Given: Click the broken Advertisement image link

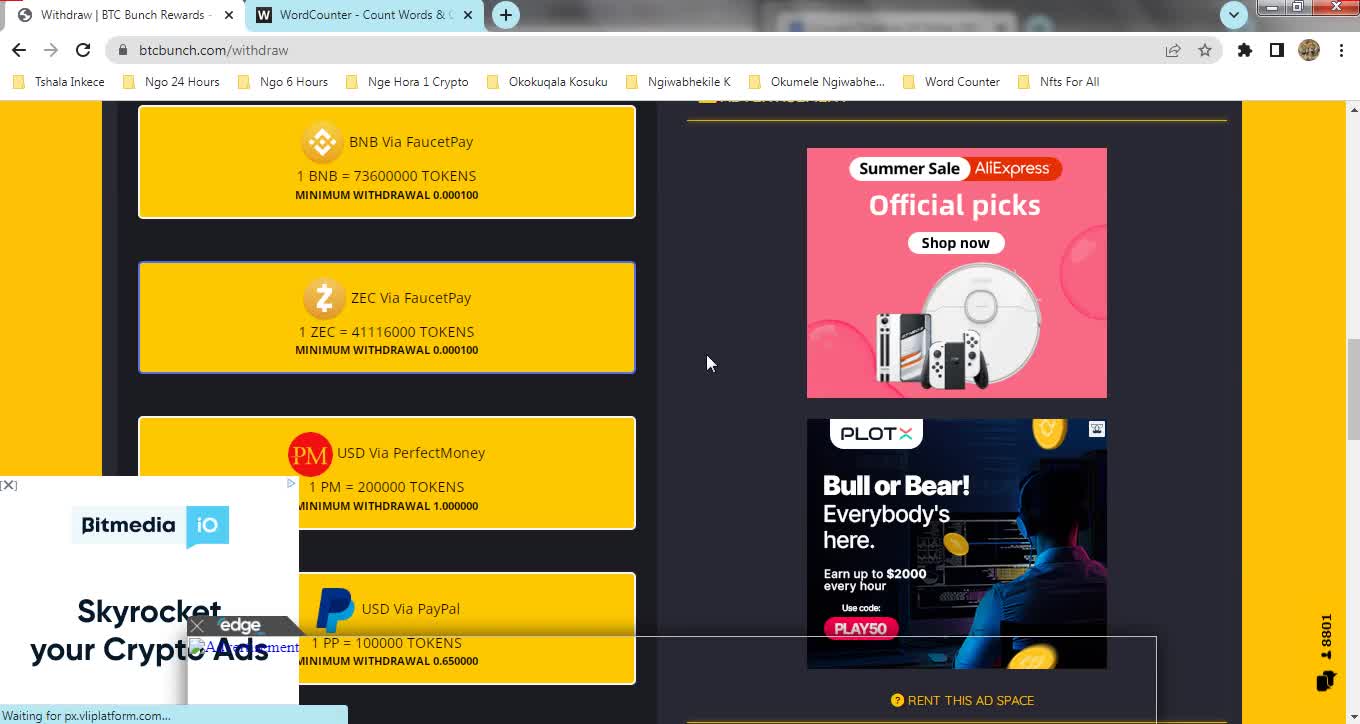Looking at the screenshot, I should point(244,647).
